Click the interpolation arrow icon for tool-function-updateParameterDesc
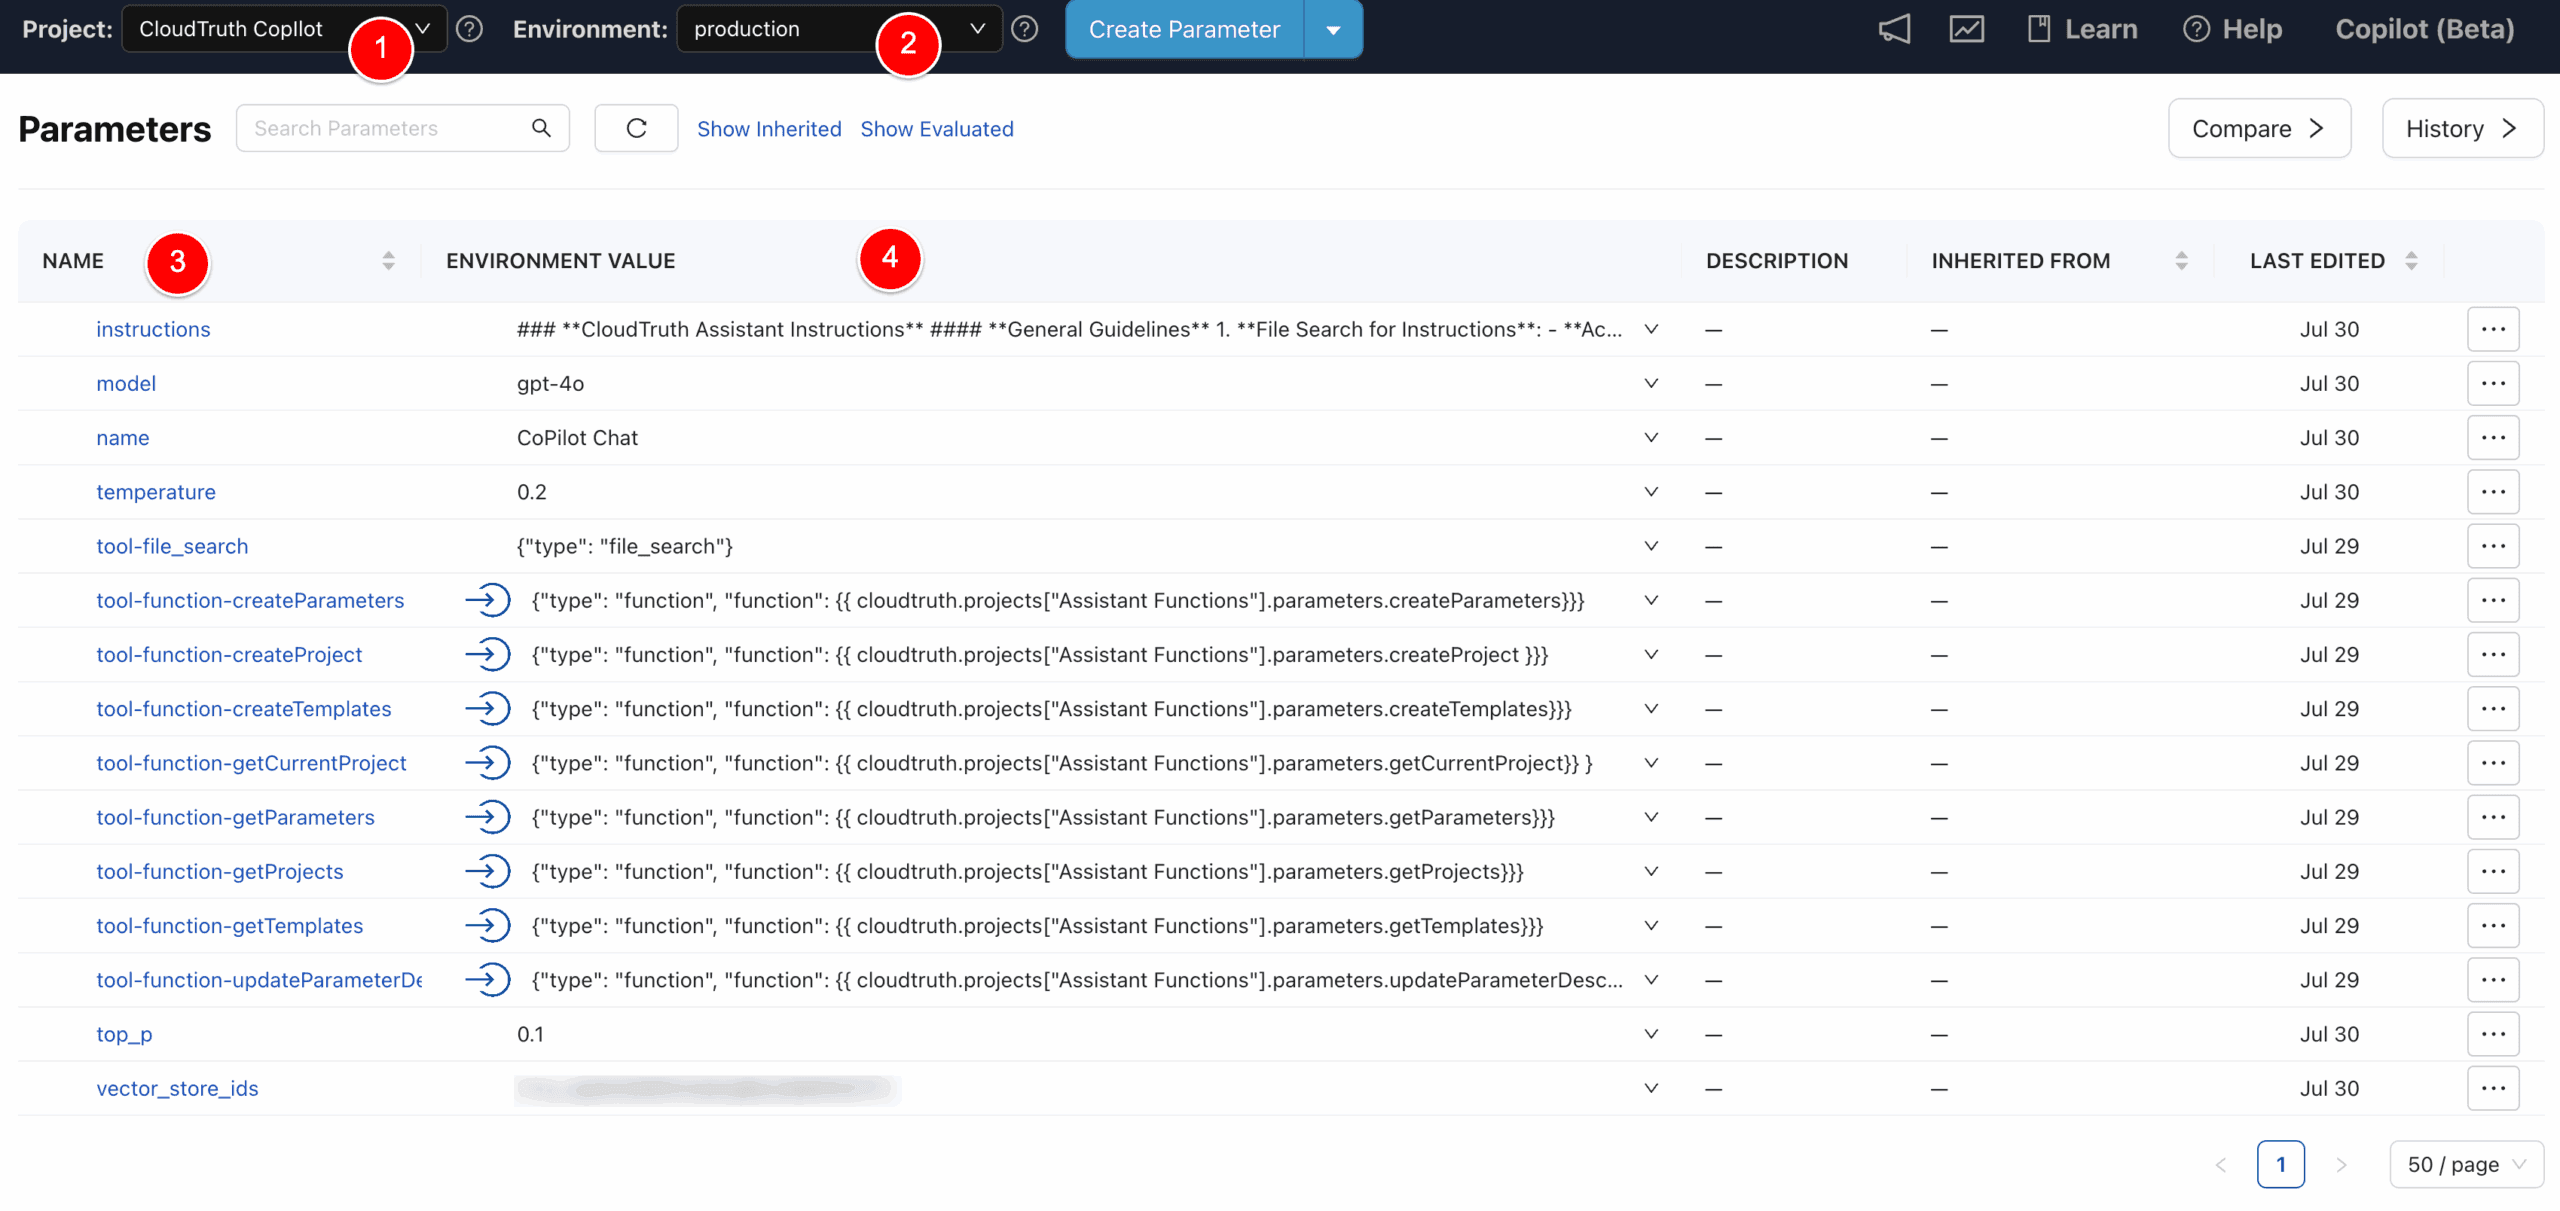Image resolution: width=2560 pixels, height=1211 pixels. (488, 980)
